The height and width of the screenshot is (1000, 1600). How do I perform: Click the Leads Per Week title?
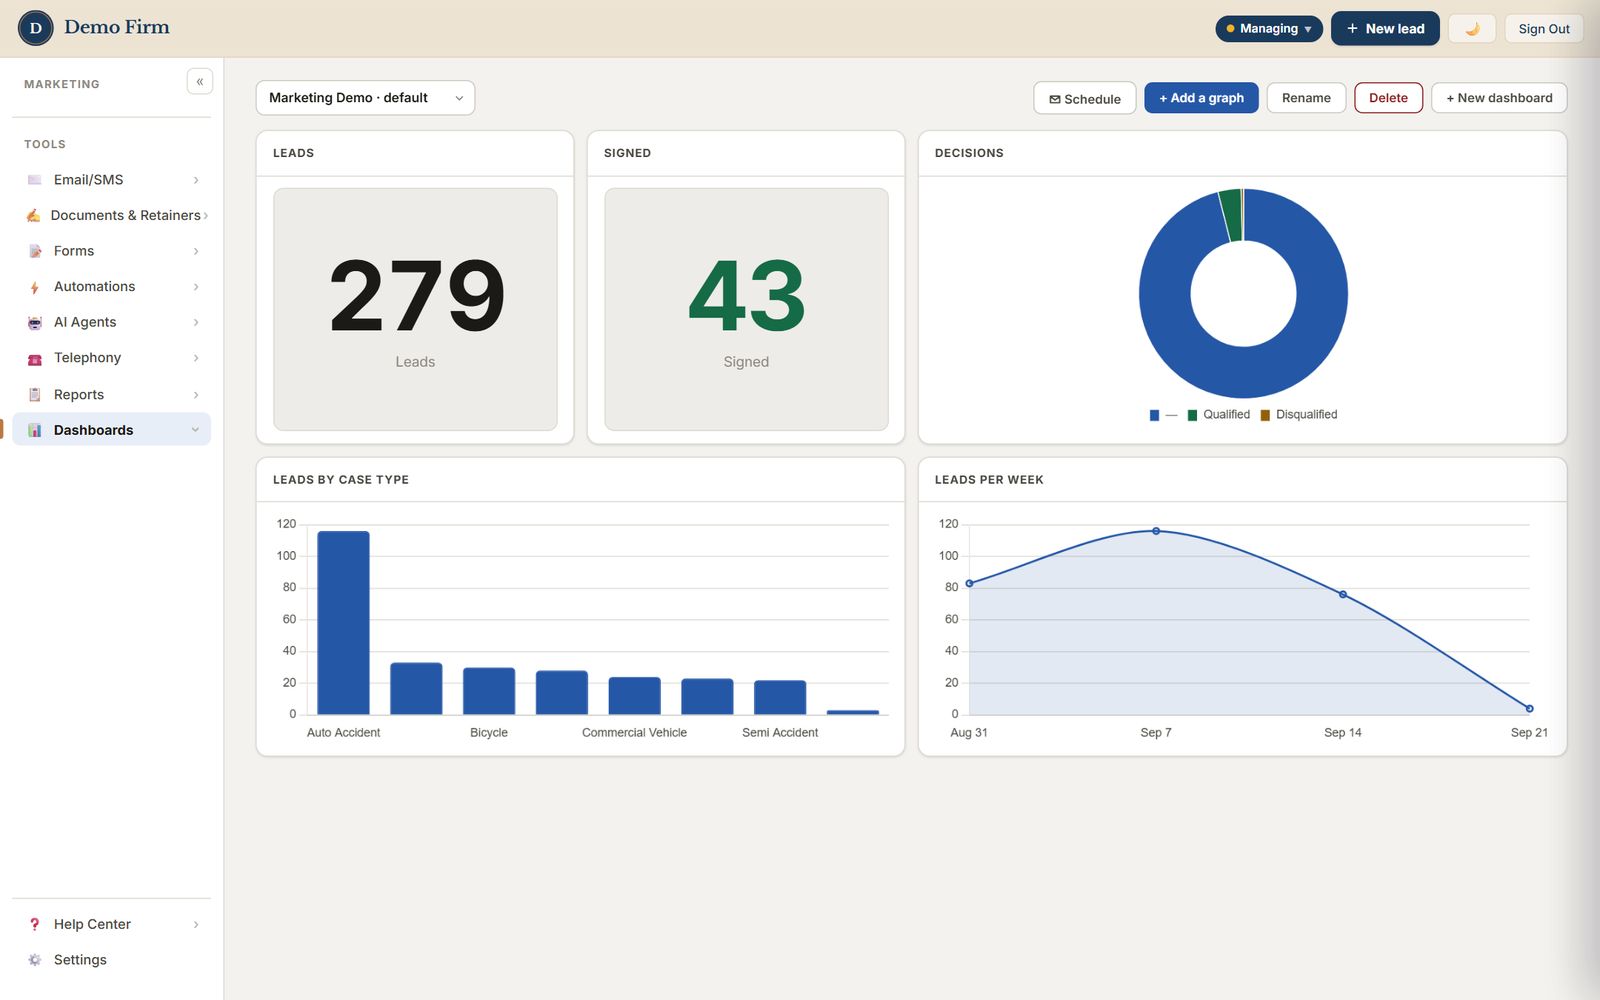[x=989, y=480]
